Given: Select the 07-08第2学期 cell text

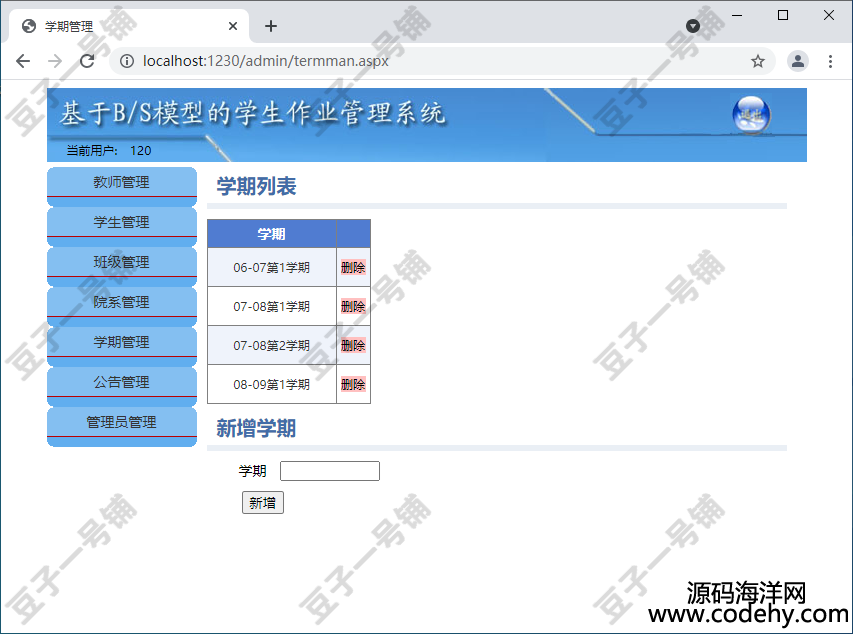Looking at the screenshot, I should tap(271, 345).
